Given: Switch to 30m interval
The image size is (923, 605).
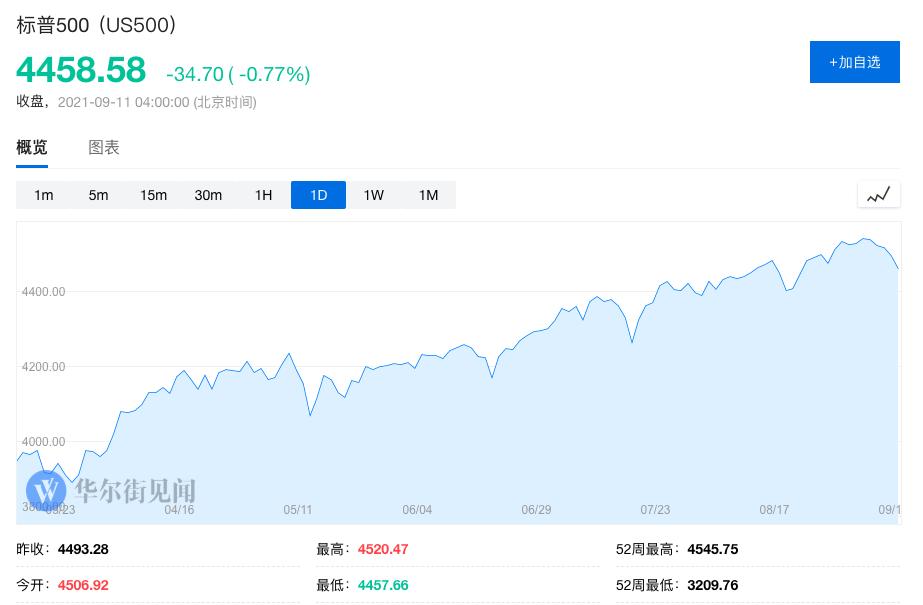Looking at the screenshot, I should tap(208, 195).
